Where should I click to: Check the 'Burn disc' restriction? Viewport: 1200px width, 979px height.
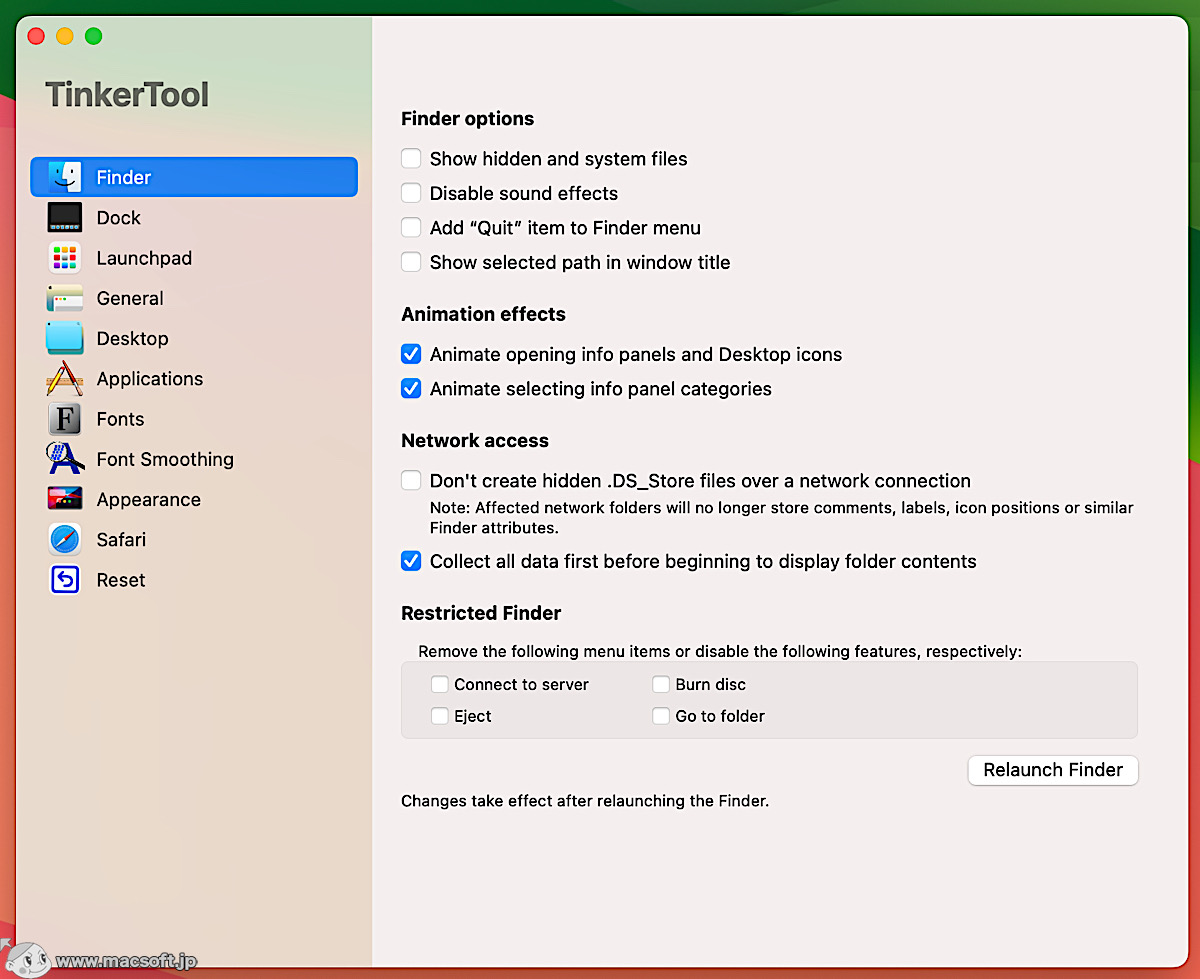pyautogui.click(x=661, y=684)
